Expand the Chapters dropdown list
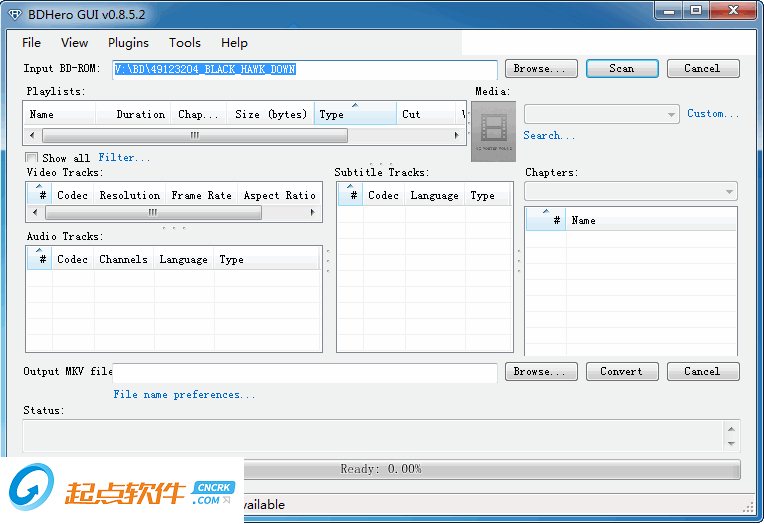 click(631, 191)
